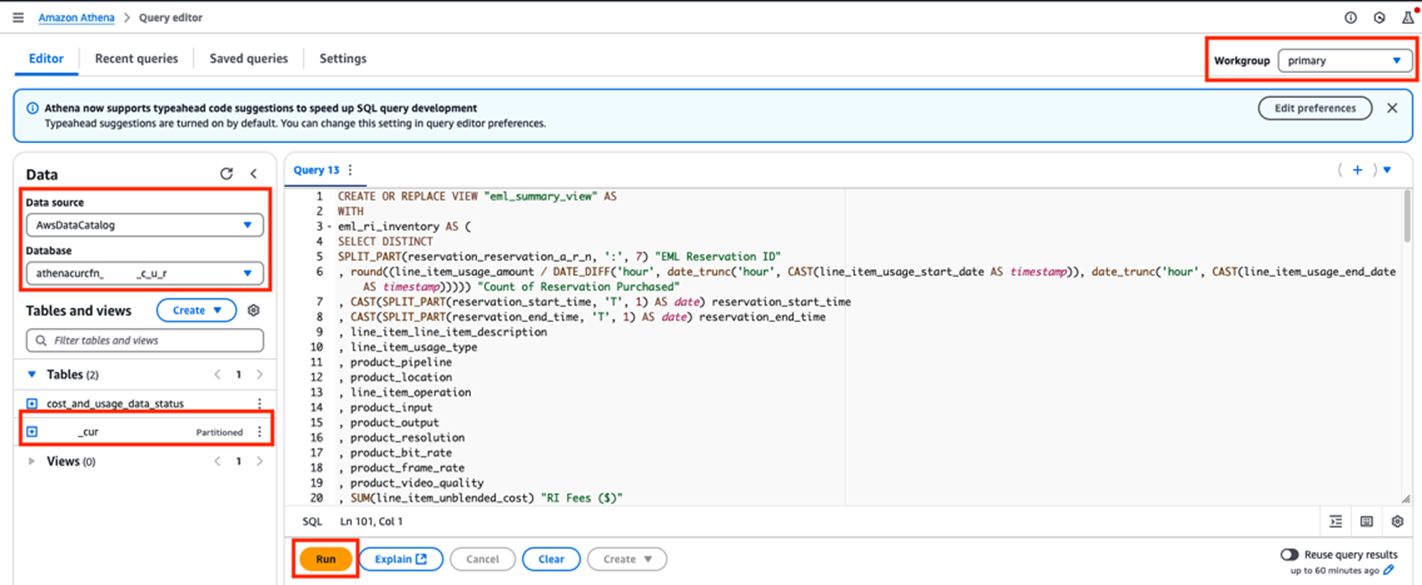1422x585 pixels.
Task: Collapse the Data sidebar panel
Action: (x=253, y=173)
